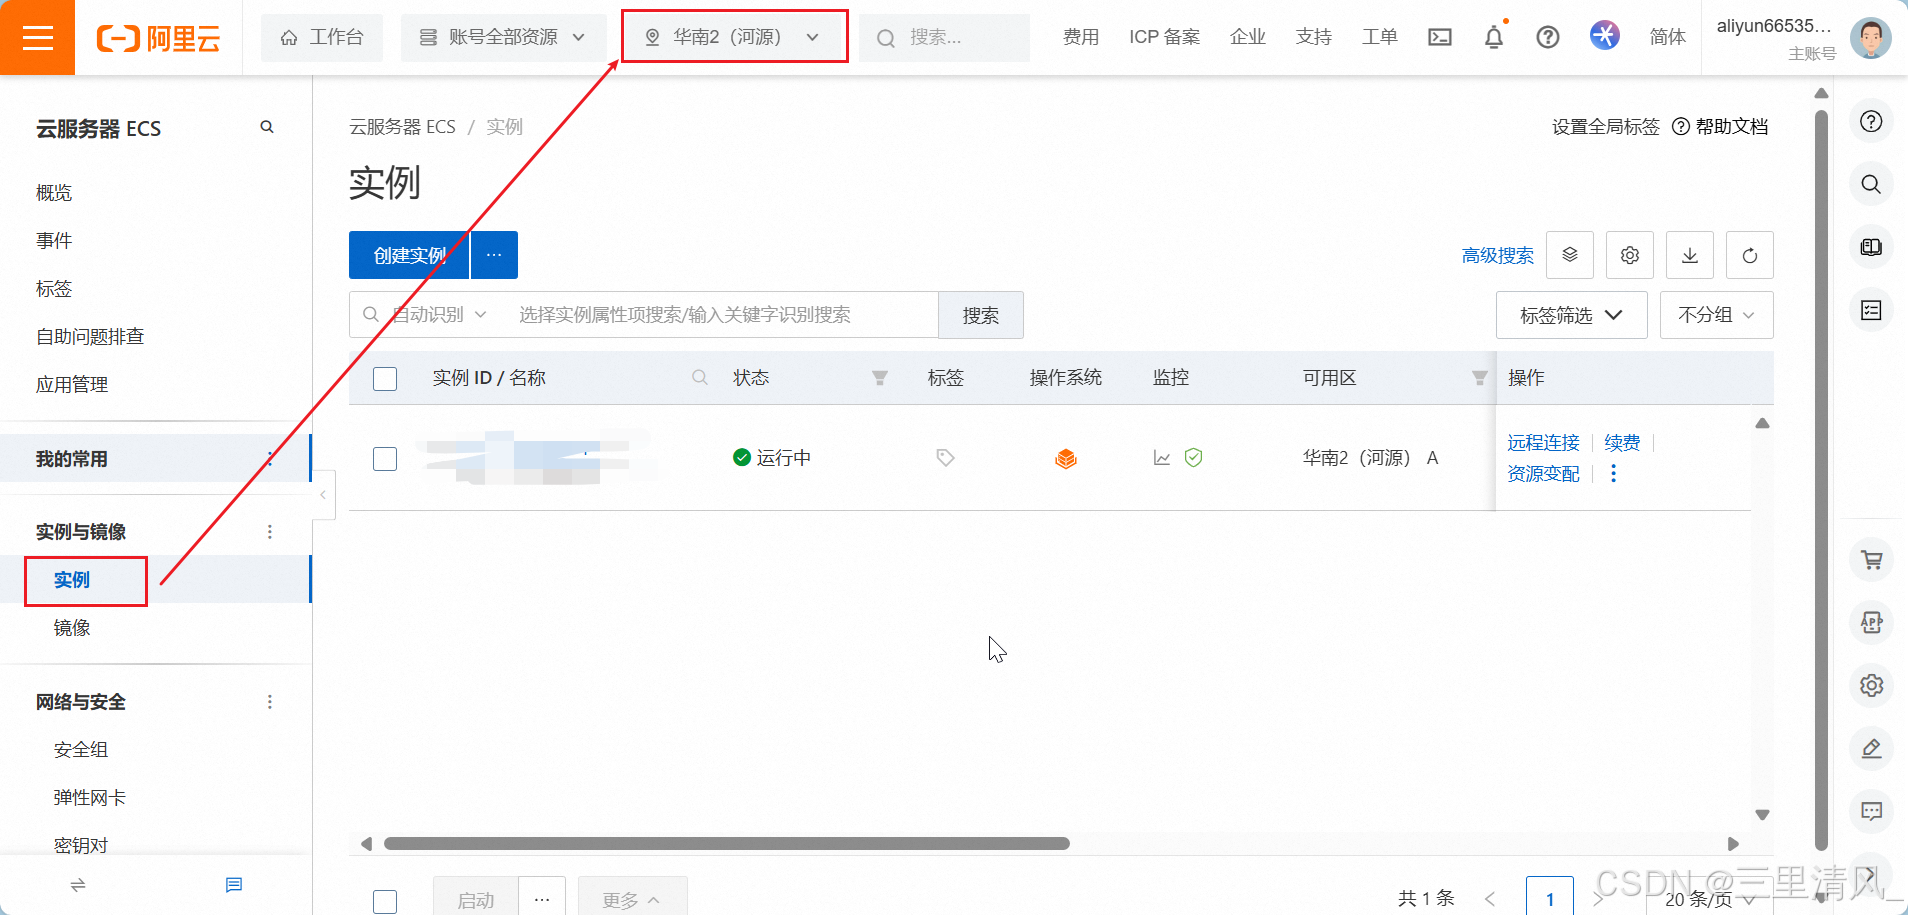Open the documentation book icon in right rail
The width and height of the screenshot is (1908, 915).
[1871, 247]
